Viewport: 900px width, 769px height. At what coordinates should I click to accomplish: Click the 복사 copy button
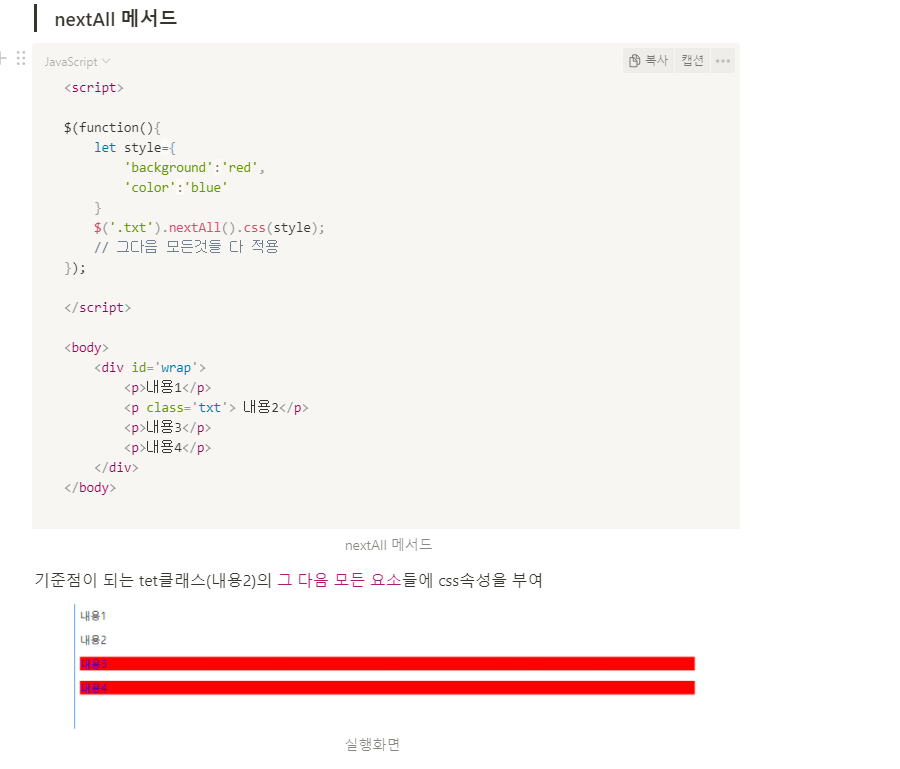pyautogui.click(x=649, y=60)
